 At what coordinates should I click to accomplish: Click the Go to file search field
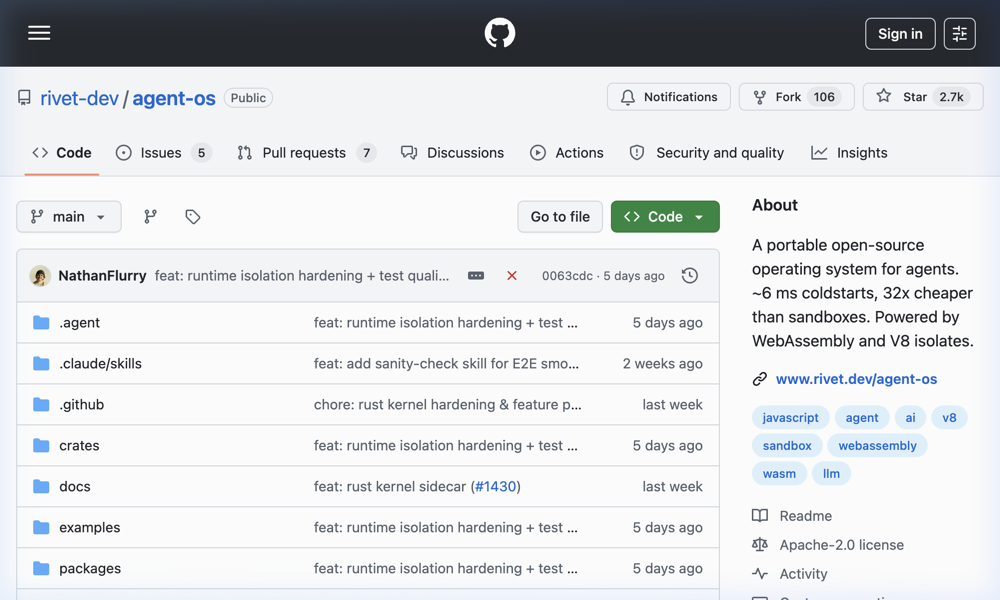click(x=560, y=217)
